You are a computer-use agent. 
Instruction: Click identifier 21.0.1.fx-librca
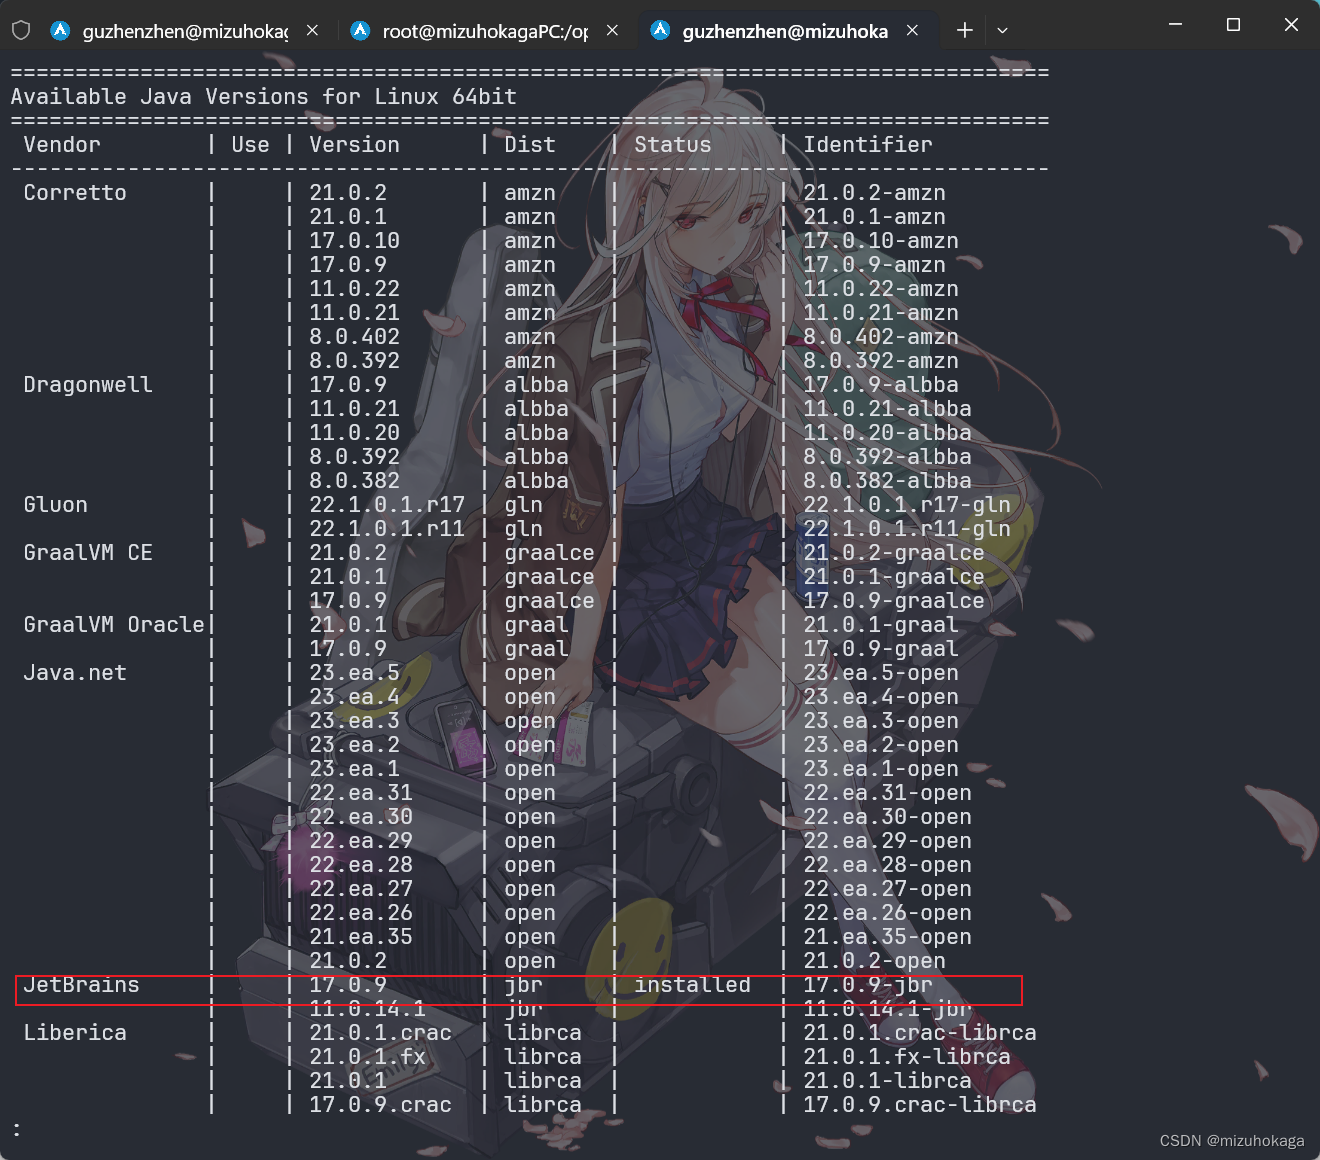907,1057
